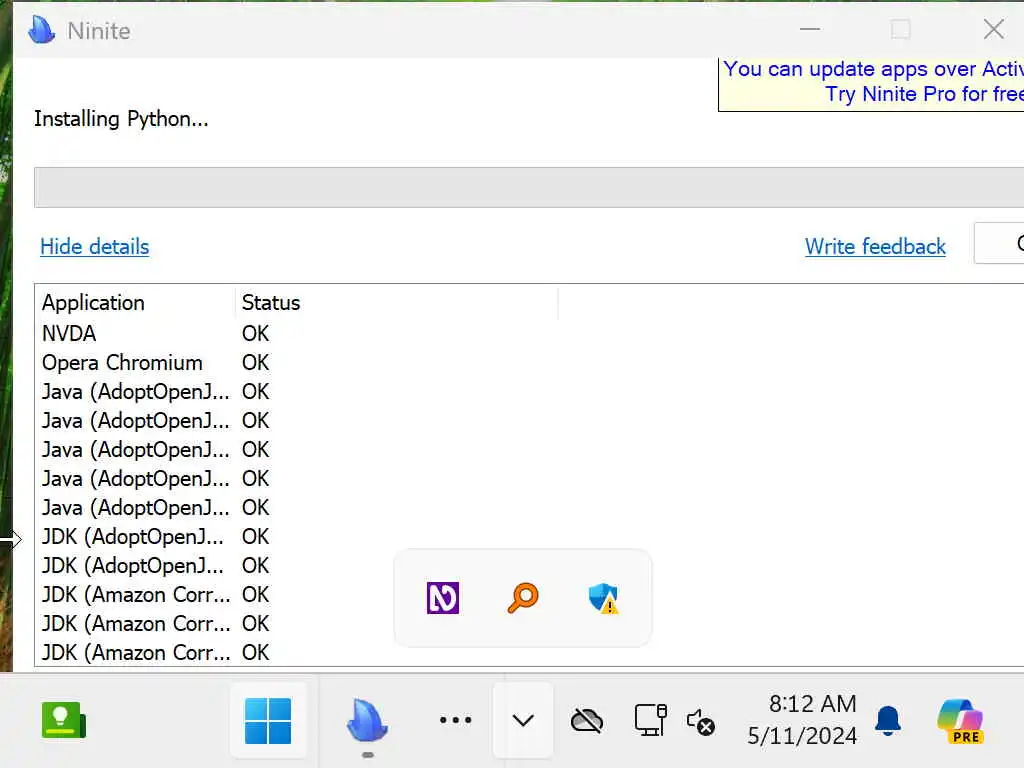Click the OneDrive cloud offline tray icon
The height and width of the screenshot is (768, 1024).
click(x=586, y=721)
